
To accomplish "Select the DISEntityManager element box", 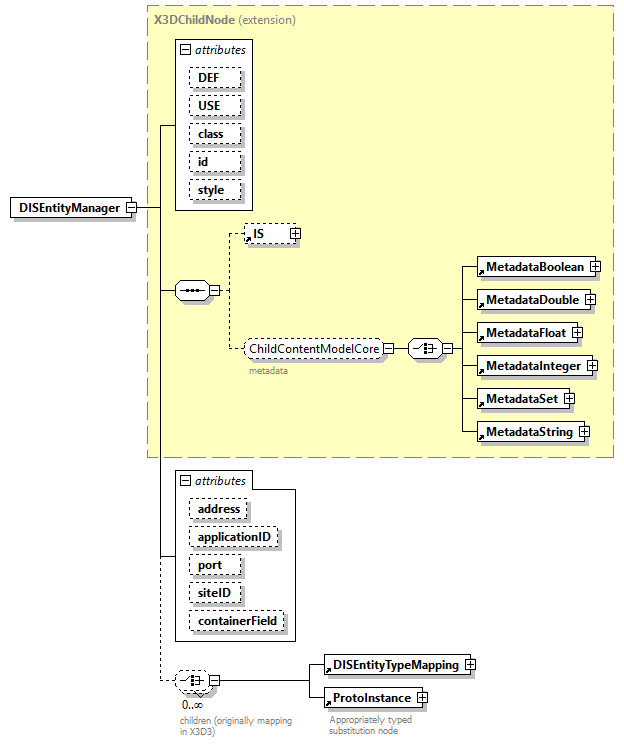I will [x=71, y=208].
